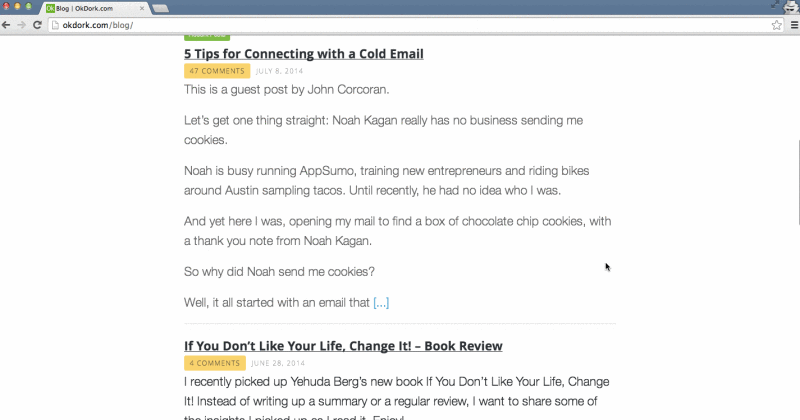Click the browser Forward arrow
The width and height of the screenshot is (800, 420).
(x=21, y=25)
